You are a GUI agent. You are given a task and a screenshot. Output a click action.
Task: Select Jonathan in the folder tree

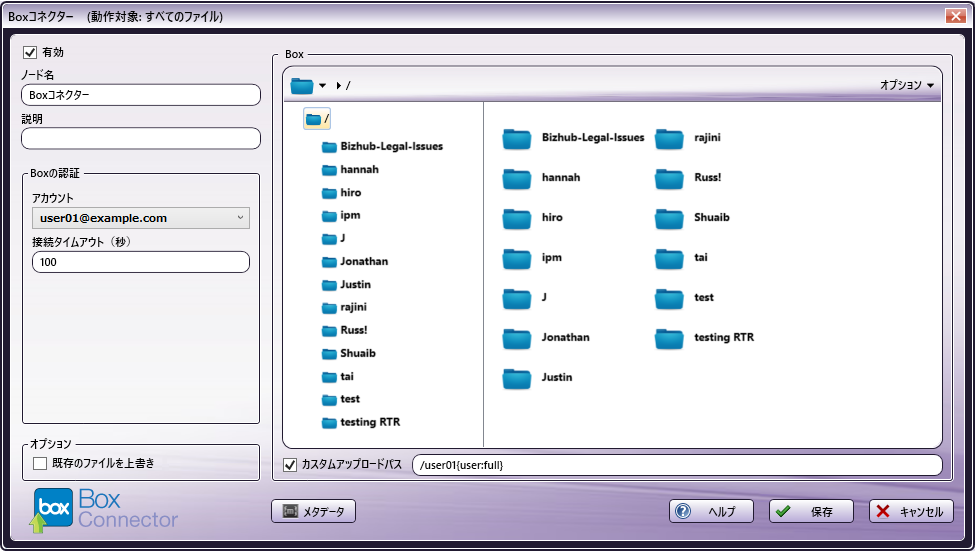pos(363,261)
